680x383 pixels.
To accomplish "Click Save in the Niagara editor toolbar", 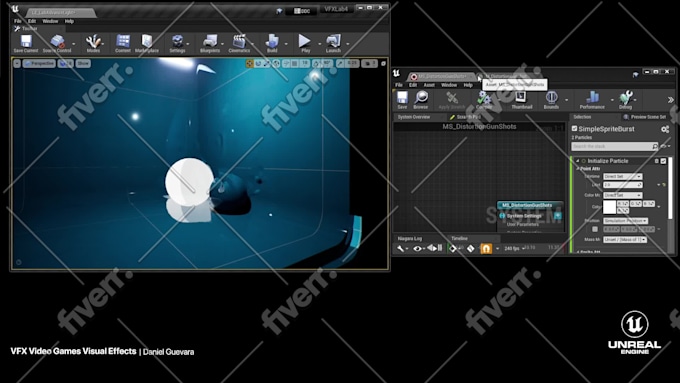I will (402, 100).
